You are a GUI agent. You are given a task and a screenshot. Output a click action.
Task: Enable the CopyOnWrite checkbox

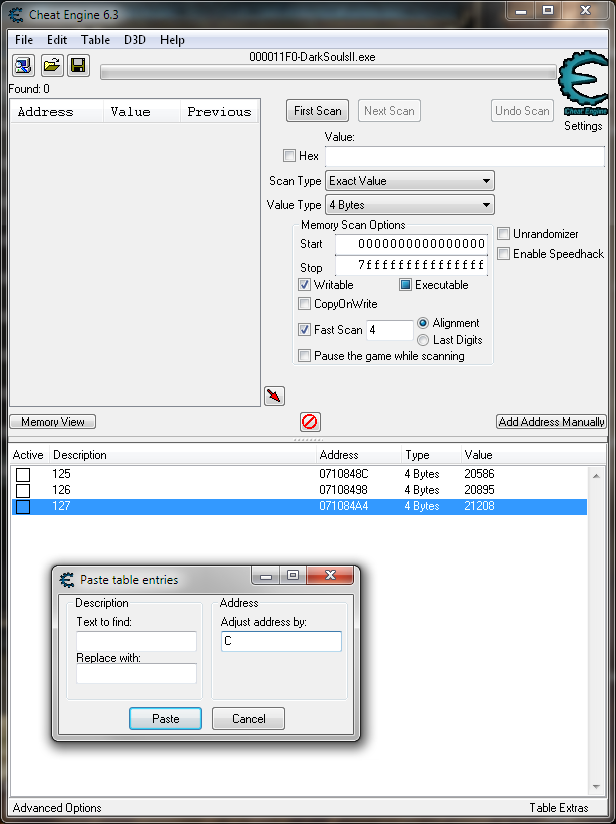[x=304, y=304]
